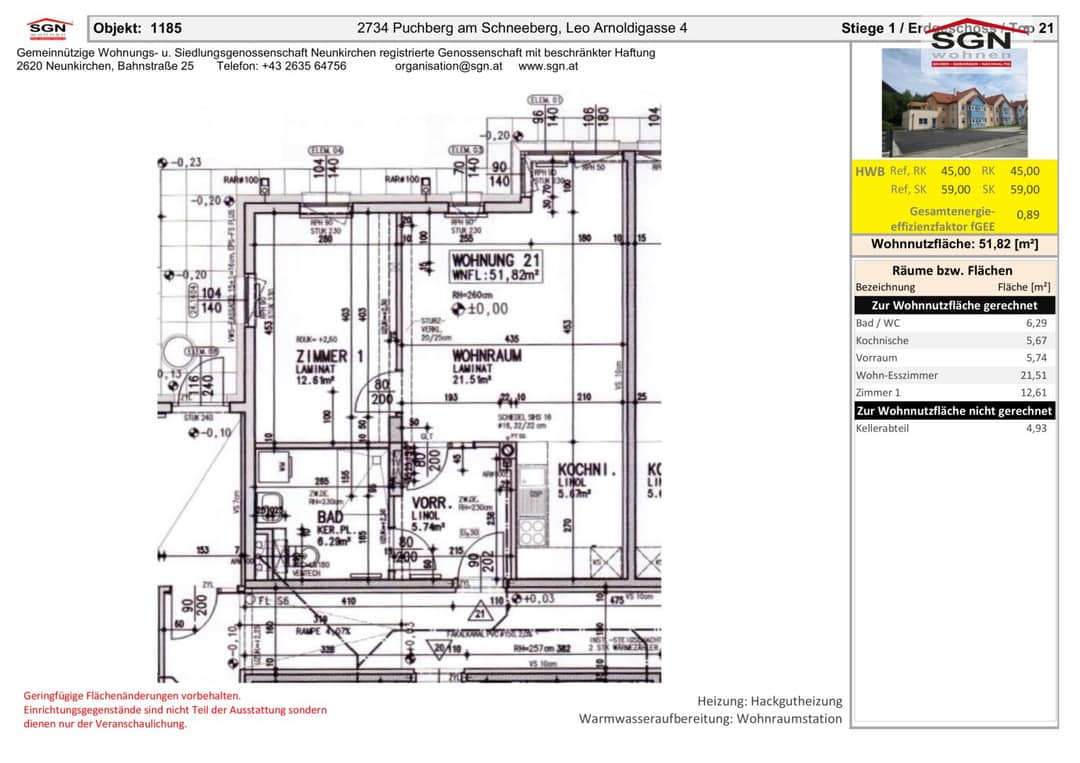Open the building photo thumbnail
This screenshot has height=763, width=1080.
tap(955, 103)
